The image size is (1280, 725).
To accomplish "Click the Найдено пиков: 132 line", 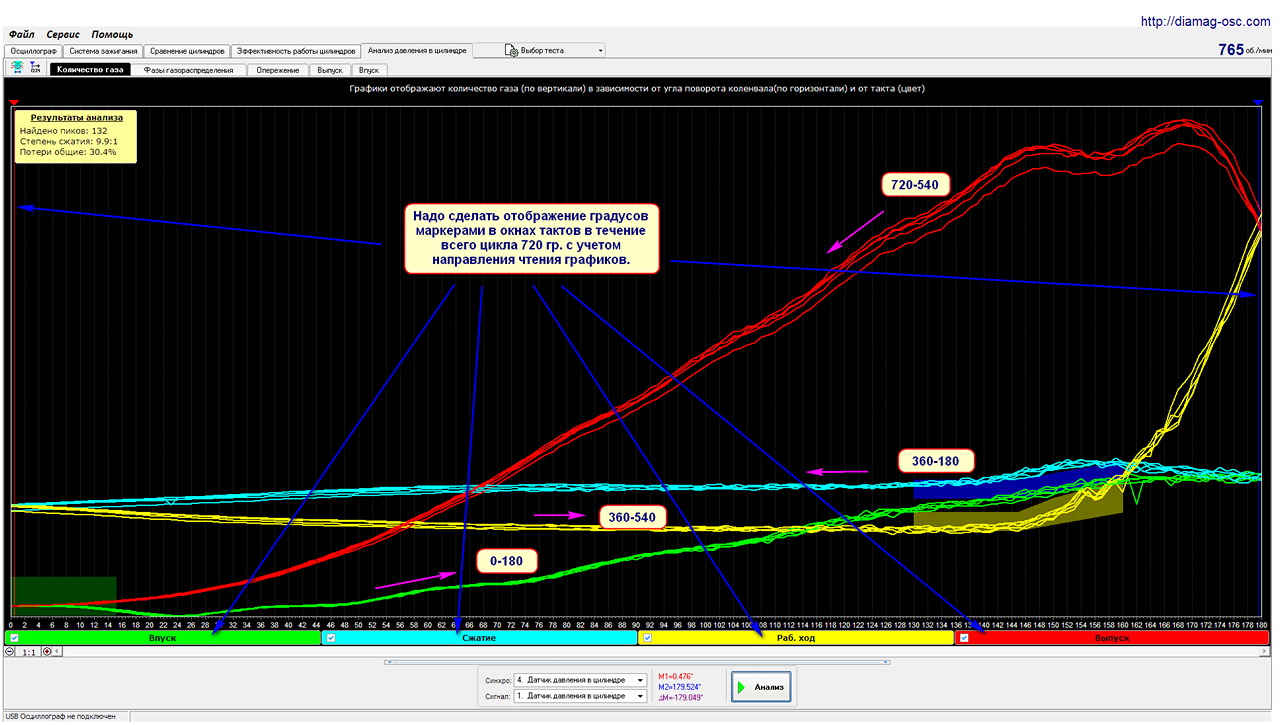I will pyautogui.click(x=64, y=131).
